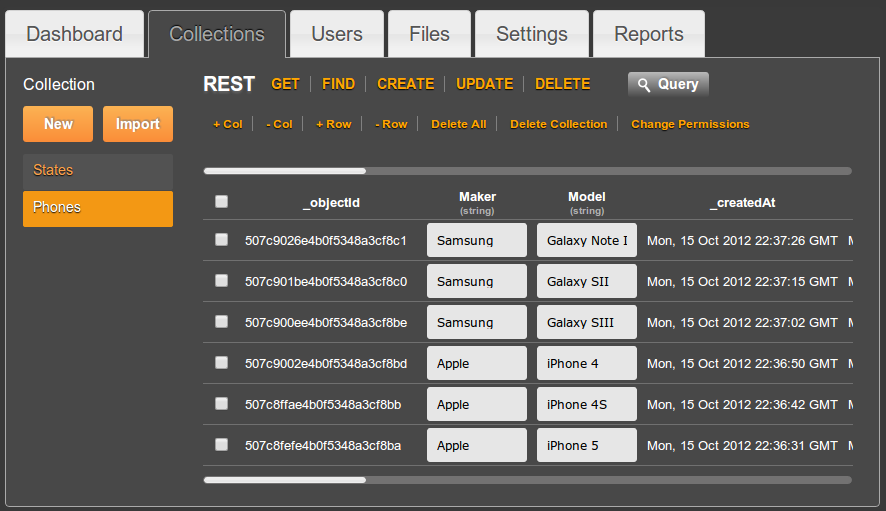Select the States collection in the sidebar
Image resolution: width=886 pixels, height=511 pixels.
pos(97,170)
